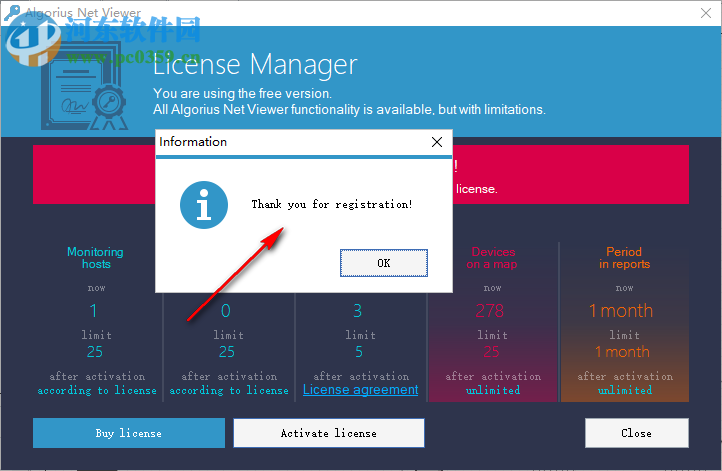Click the Period in reports current '1 month' value
722x471 pixels.
coord(621,311)
